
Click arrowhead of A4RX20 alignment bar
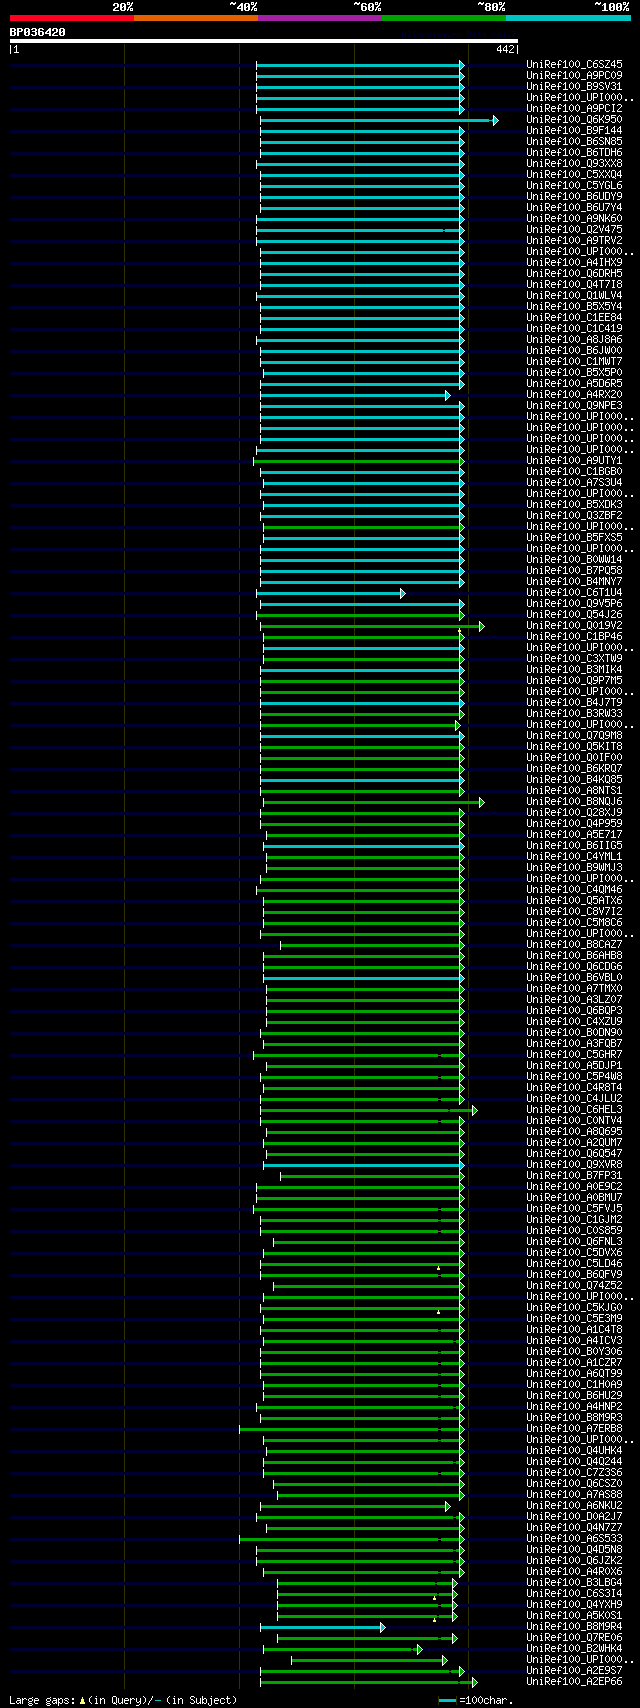(447, 395)
